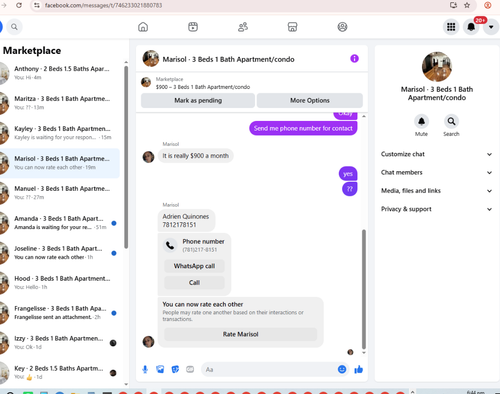The width and height of the screenshot is (500, 394).
Task: Open Hood conversation in list
Action: [60, 283]
